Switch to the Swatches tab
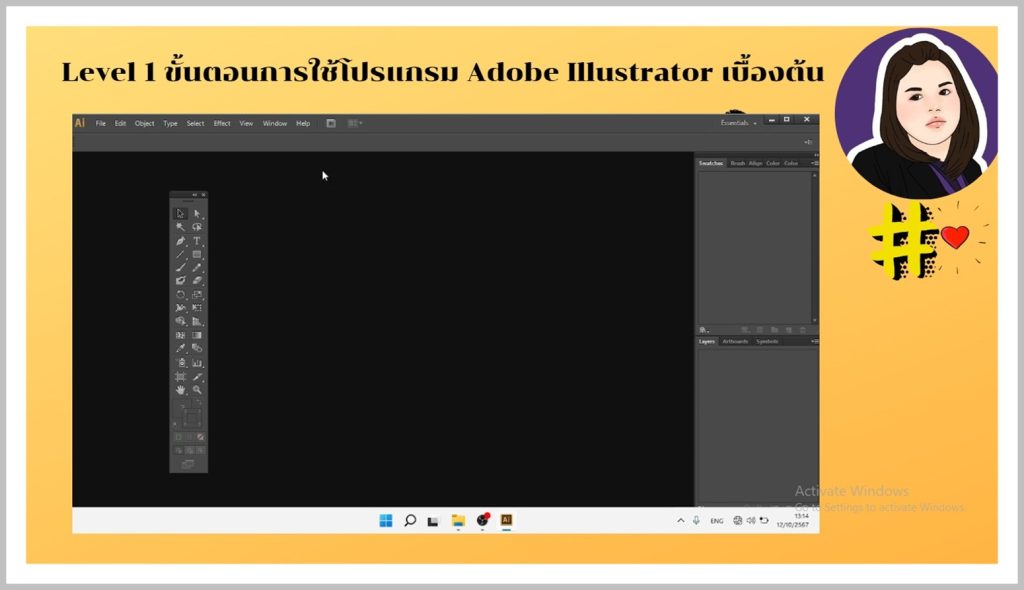Image resolution: width=1024 pixels, height=590 pixels. click(x=711, y=163)
